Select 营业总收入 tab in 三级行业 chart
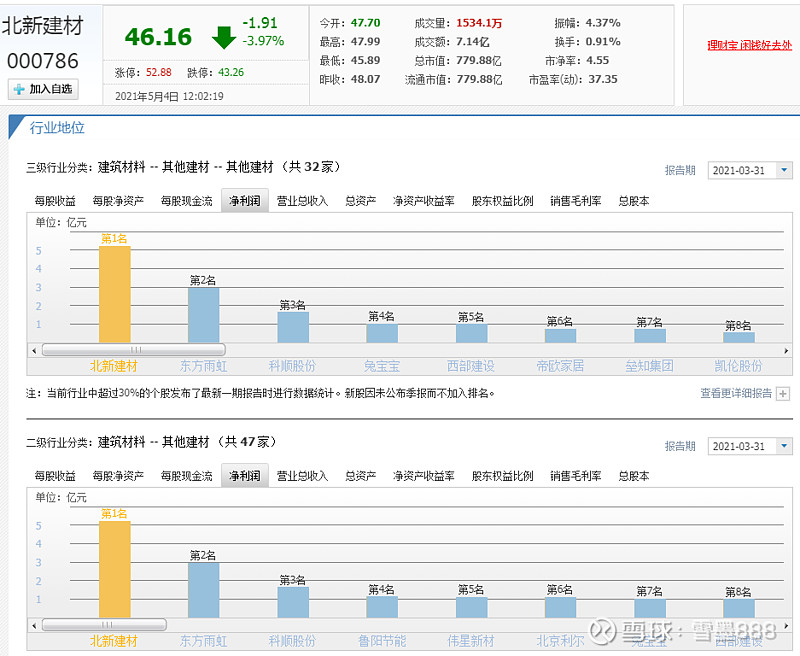The width and height of the screenshot is (800, 656). (303, 201)
